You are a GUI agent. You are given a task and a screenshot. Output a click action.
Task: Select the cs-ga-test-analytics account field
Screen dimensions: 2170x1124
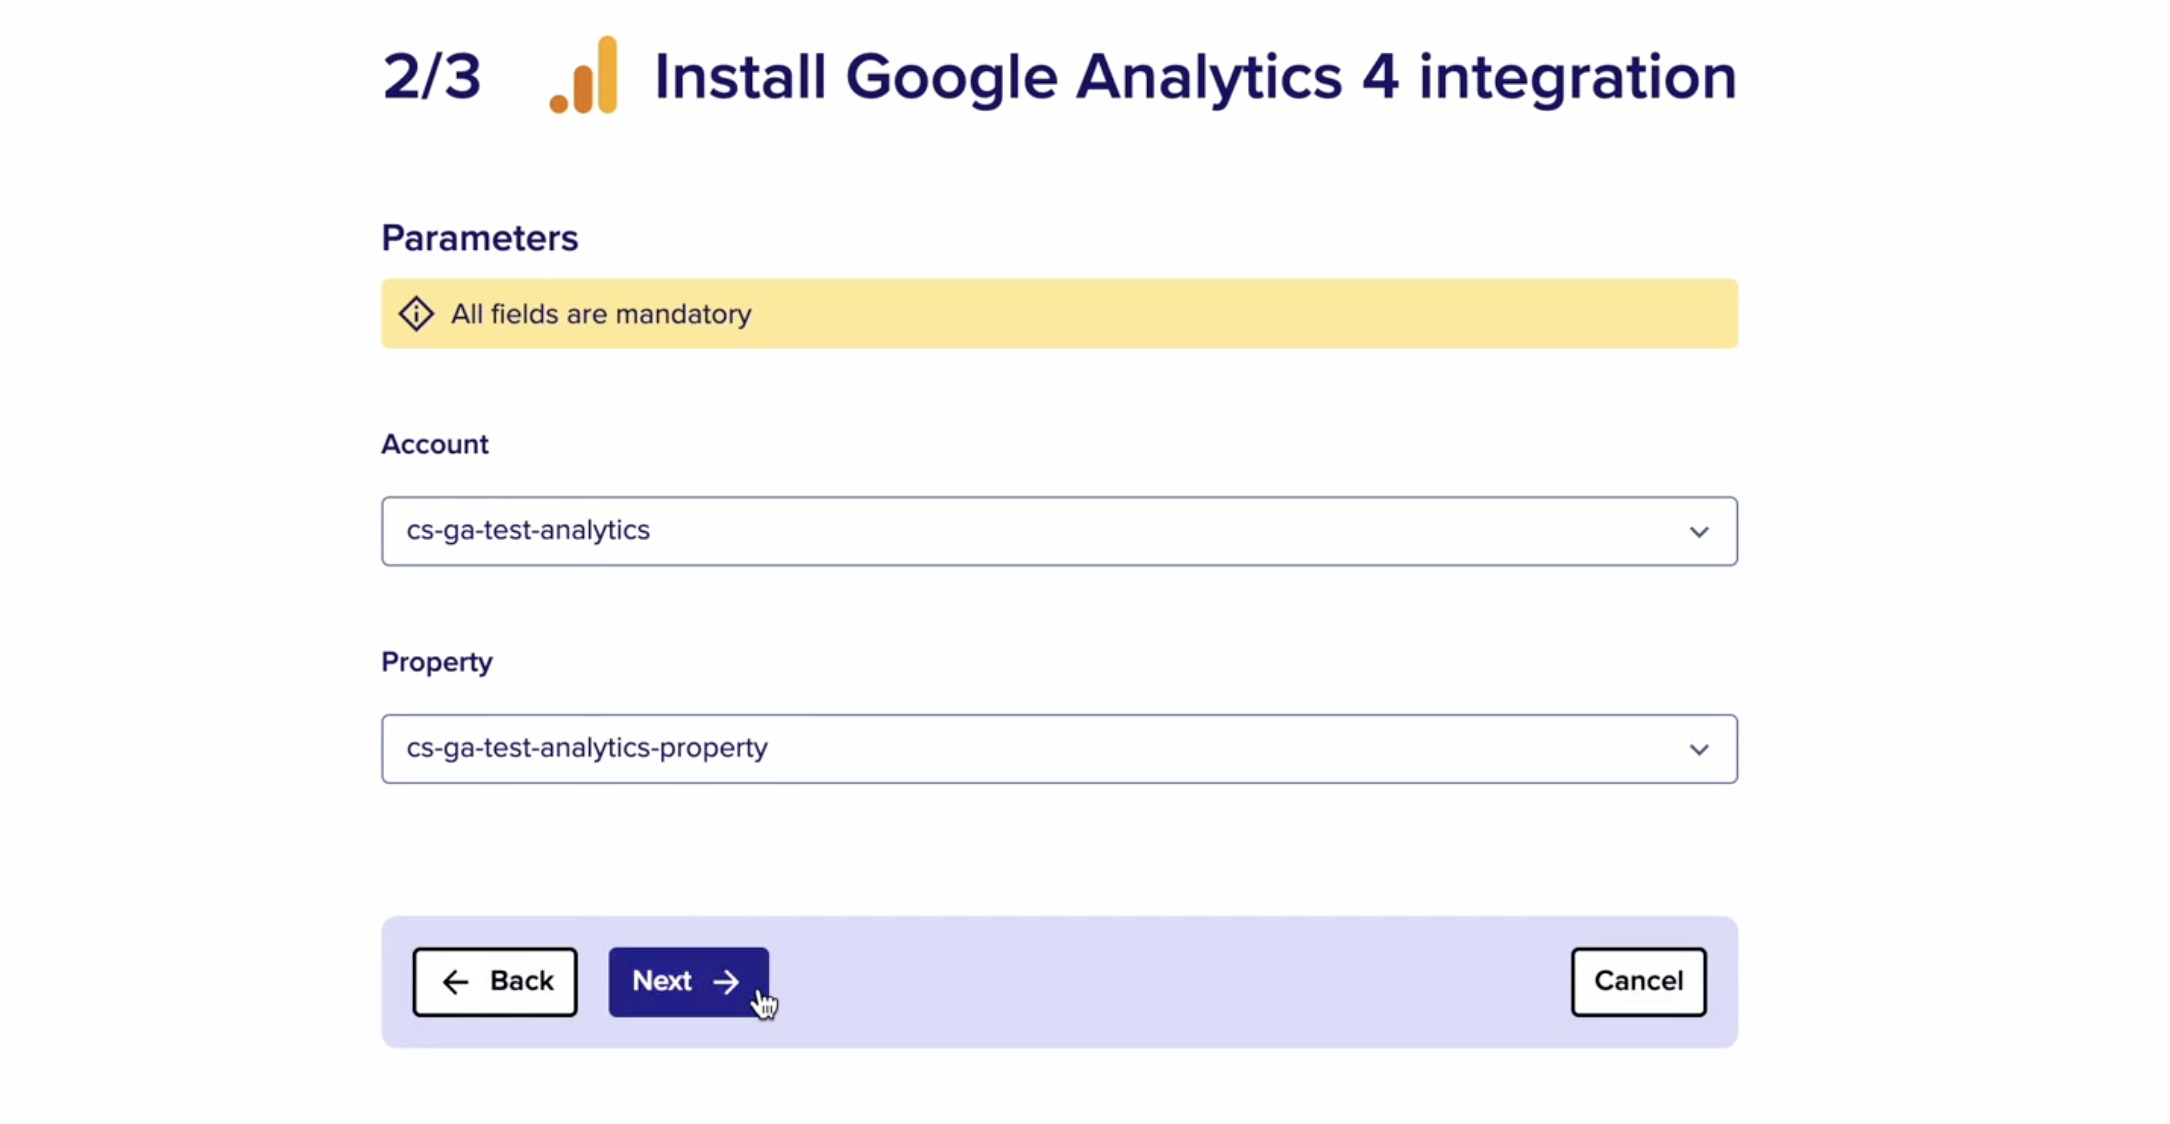pyautogui.click(x=1059, y=531)
